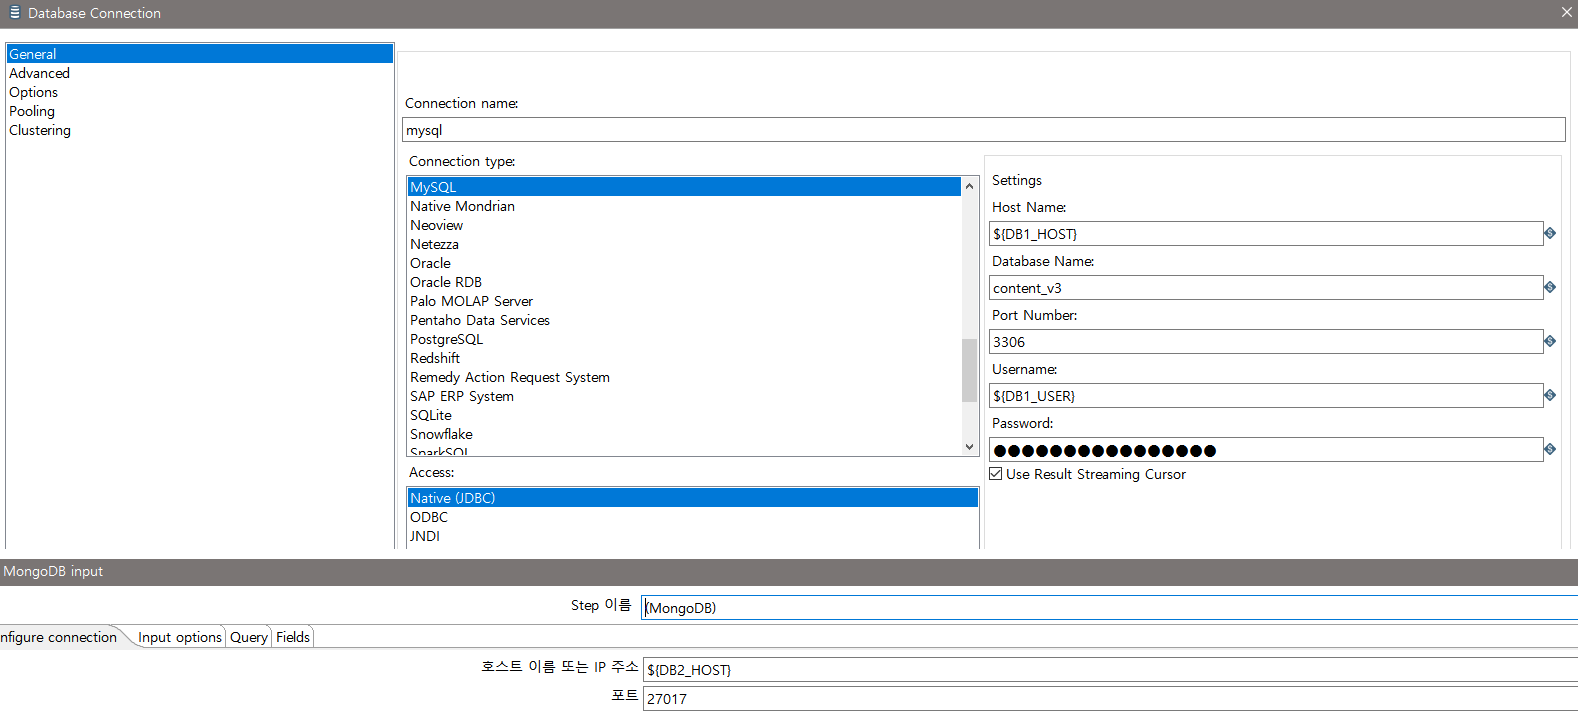Viewport: 1578px width, 724px height.
Task: Select Native (JDBC) access method
Action: pos(692,498)
